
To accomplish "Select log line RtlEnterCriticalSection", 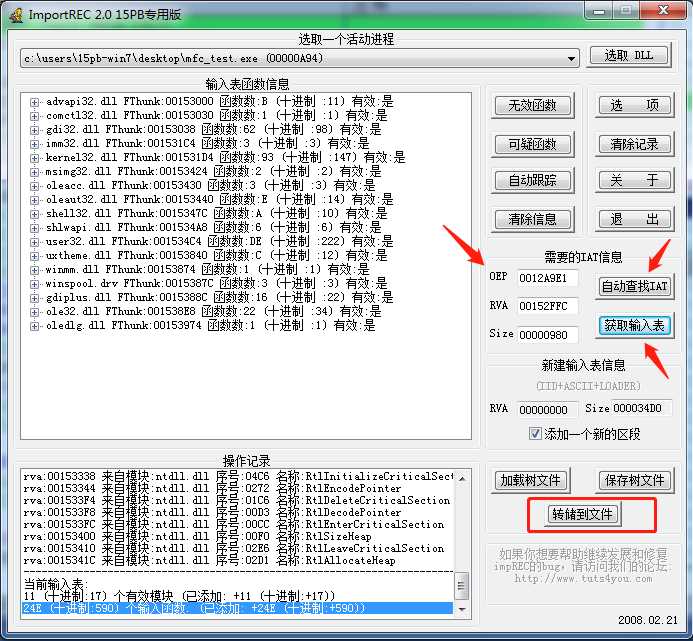I will click(233, 524).
